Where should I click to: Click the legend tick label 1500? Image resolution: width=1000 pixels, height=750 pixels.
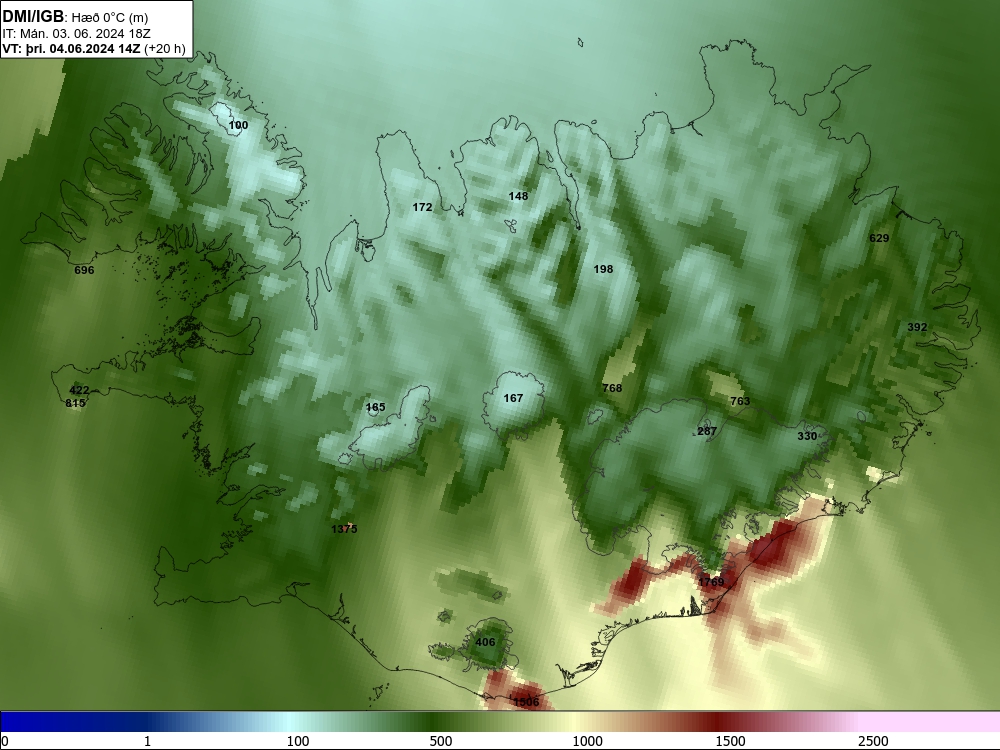tap(730, 741)
